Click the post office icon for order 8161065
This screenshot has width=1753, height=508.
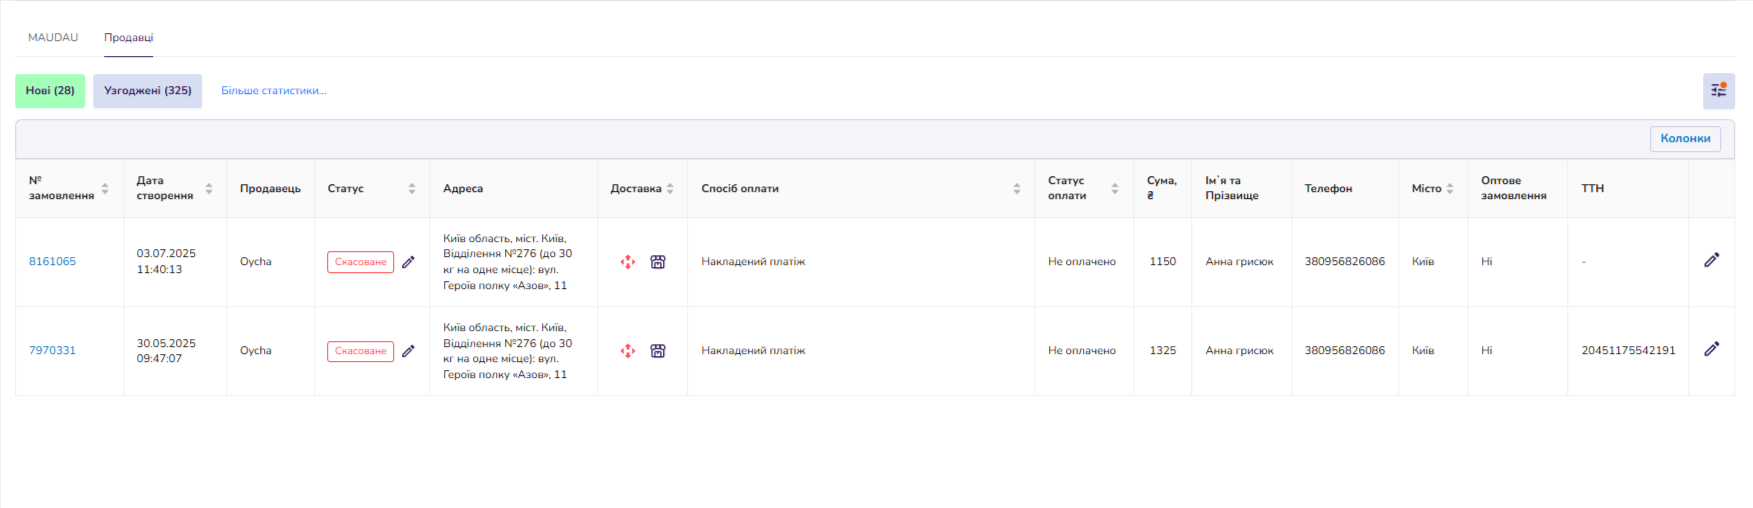pos(658,262)
